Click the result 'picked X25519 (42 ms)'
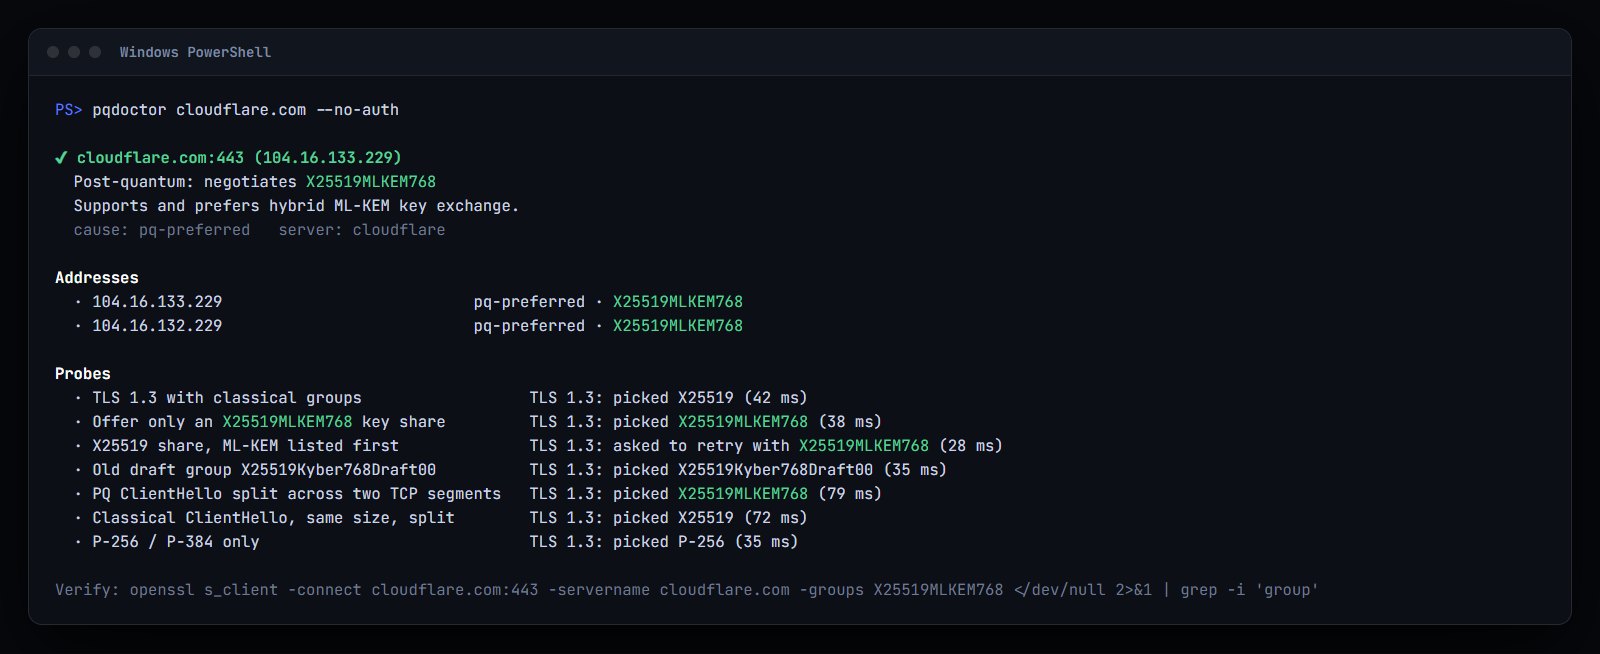 (710, 398)
